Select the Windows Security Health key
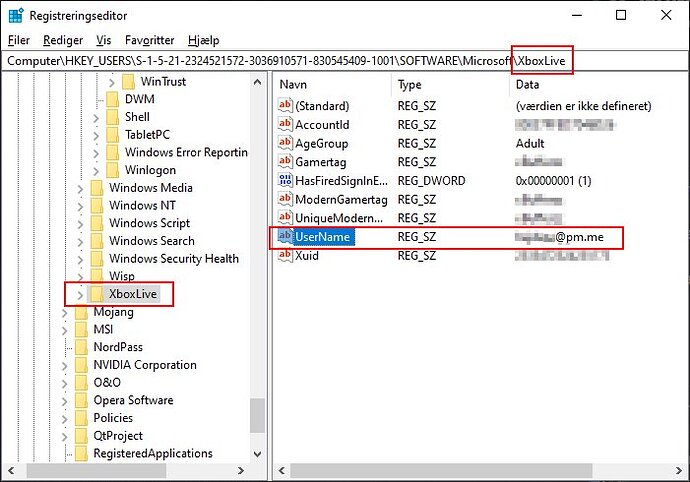Viewport: 690px width, 482px height. coord(173,258)
